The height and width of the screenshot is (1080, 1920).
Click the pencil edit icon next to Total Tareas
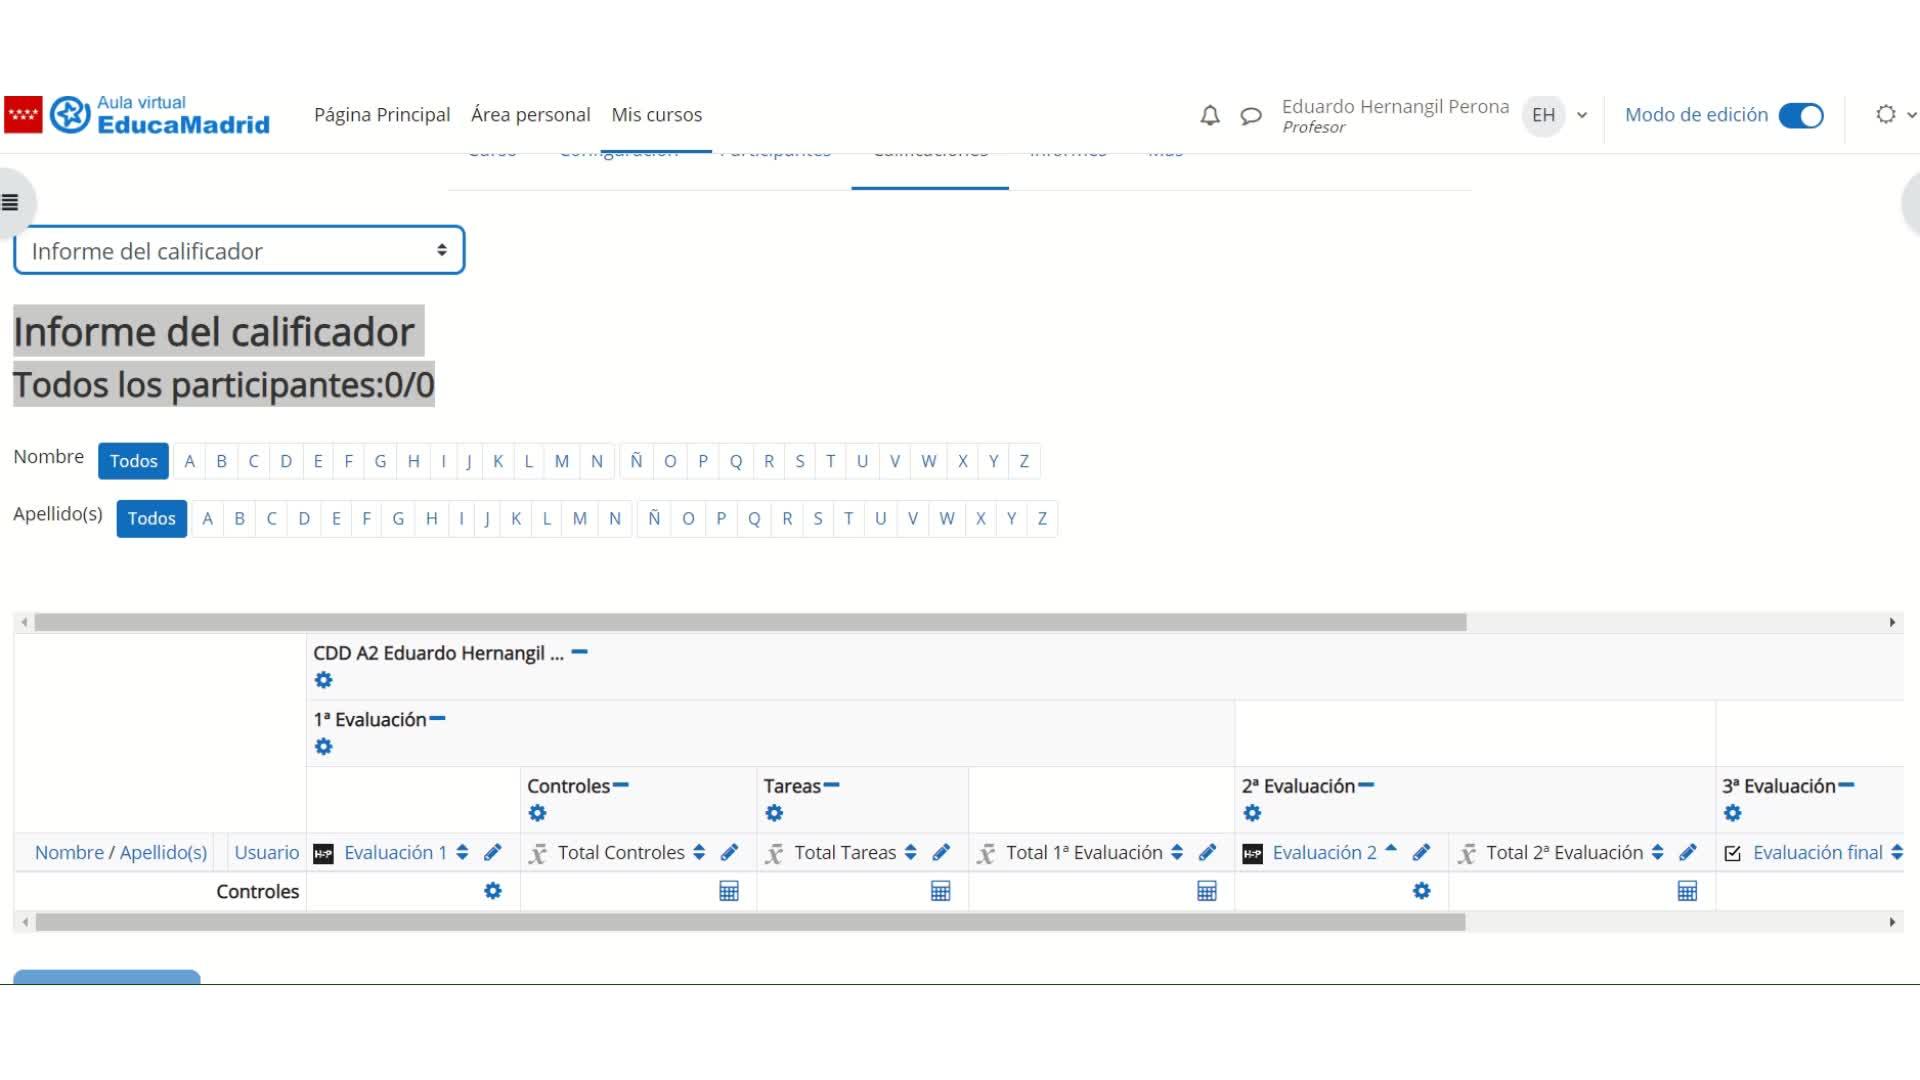(941, 853)
